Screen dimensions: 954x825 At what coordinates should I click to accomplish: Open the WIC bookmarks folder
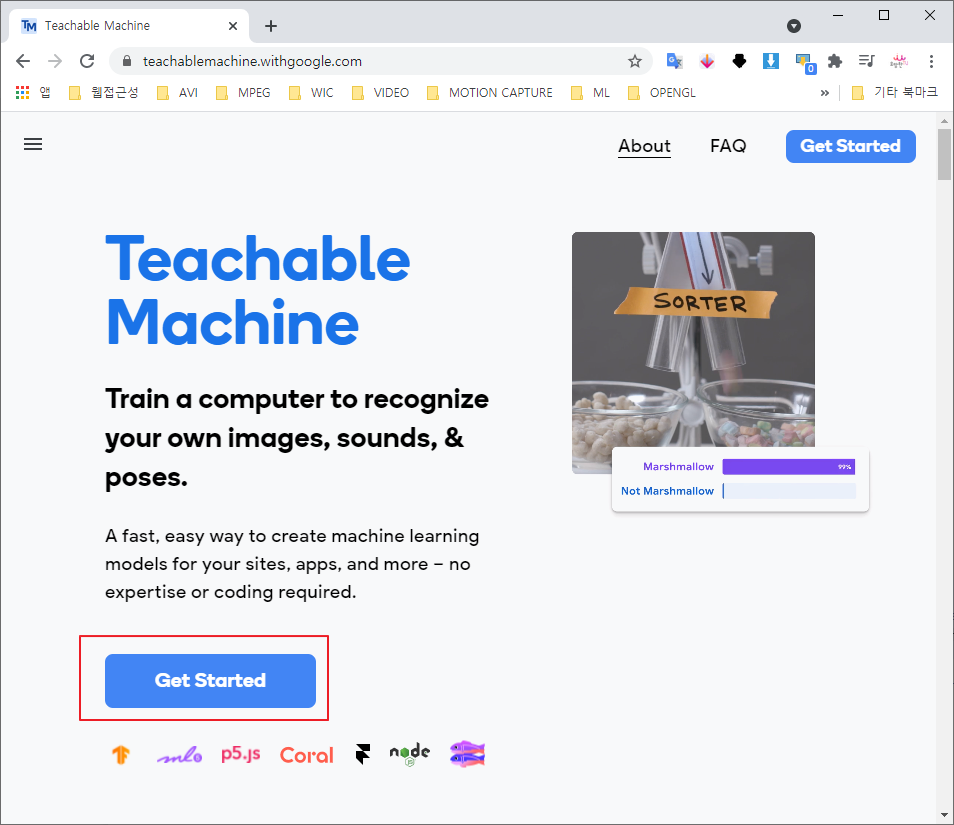(x=311, y=92)
